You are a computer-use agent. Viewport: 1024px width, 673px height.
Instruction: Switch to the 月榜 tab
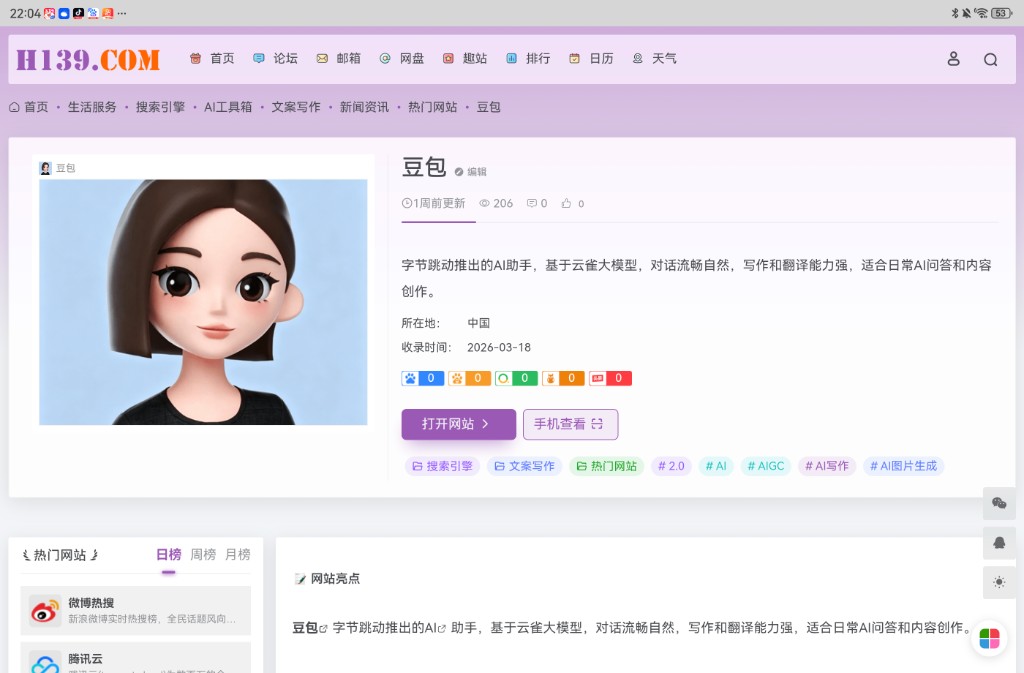tap(238, 555)
